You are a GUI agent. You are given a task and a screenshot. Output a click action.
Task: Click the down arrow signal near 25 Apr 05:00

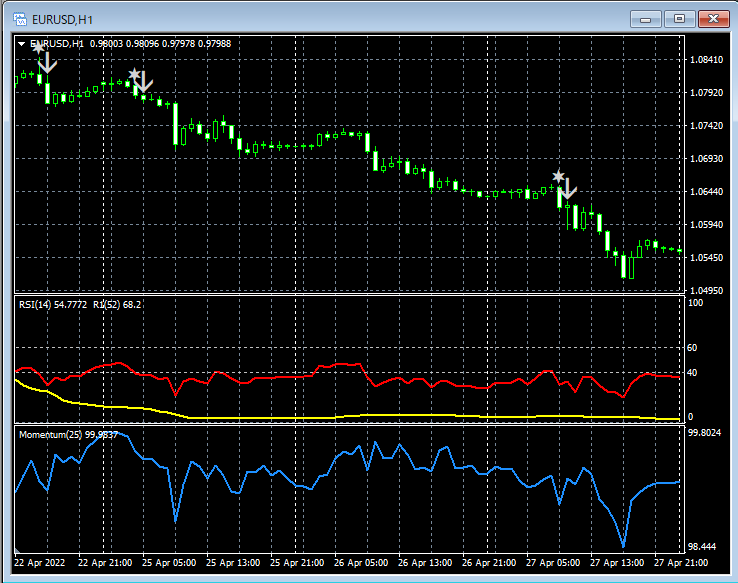(143, 81)
